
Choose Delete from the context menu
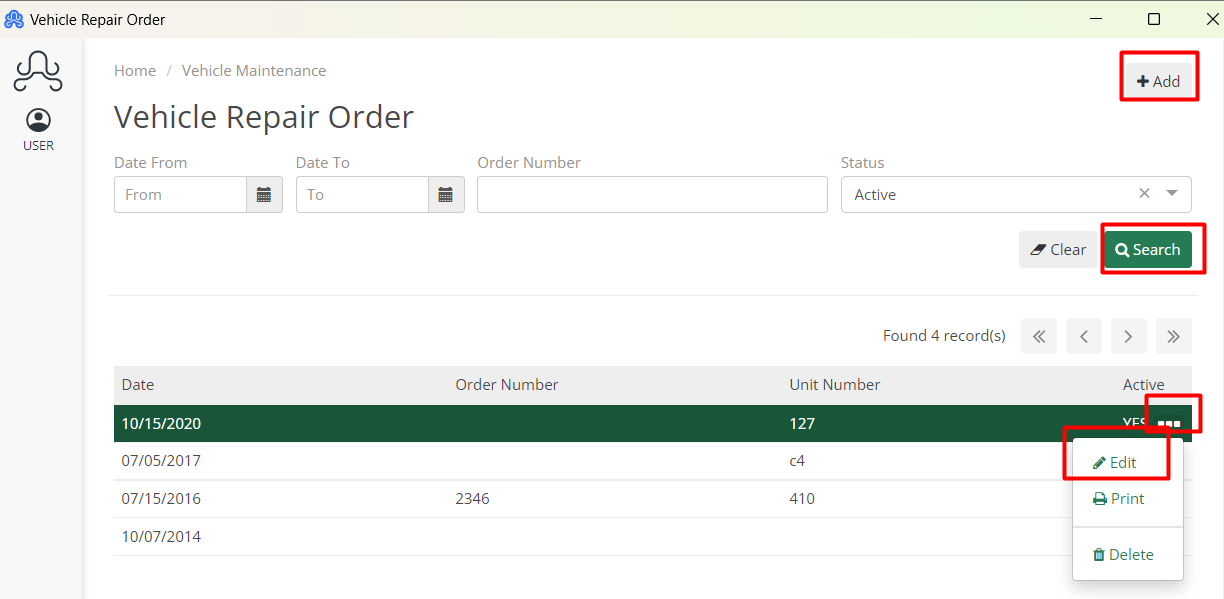coord(1123,555)
